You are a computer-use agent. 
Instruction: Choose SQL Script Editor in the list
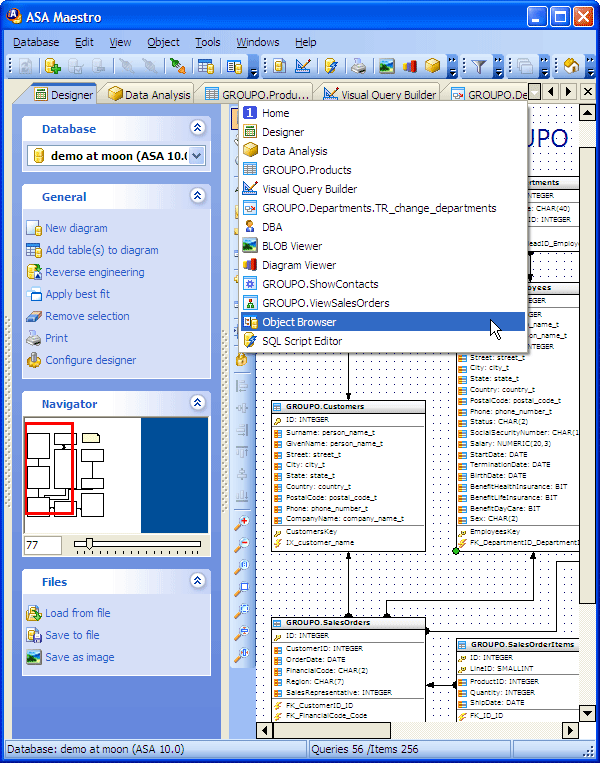pyautogui.click(x=301, y=341)
